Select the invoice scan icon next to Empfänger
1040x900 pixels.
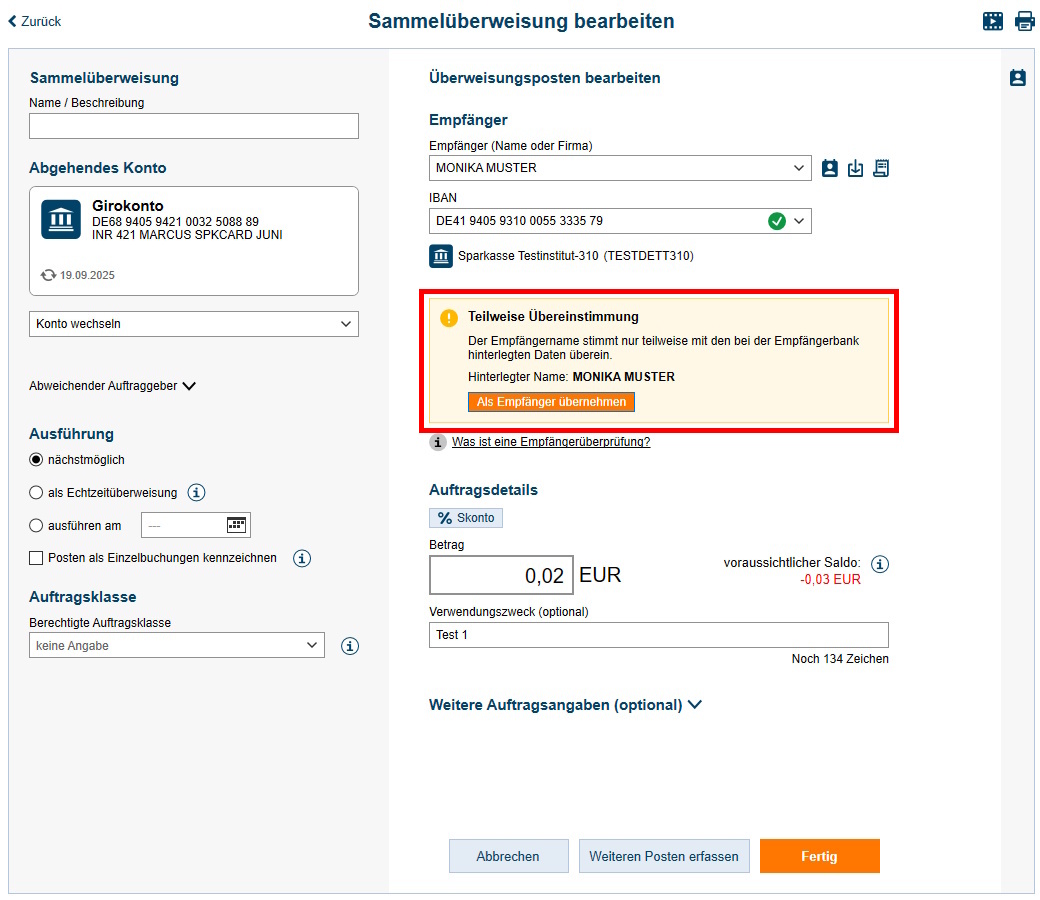pyautogui.click(x=881, y=168)
